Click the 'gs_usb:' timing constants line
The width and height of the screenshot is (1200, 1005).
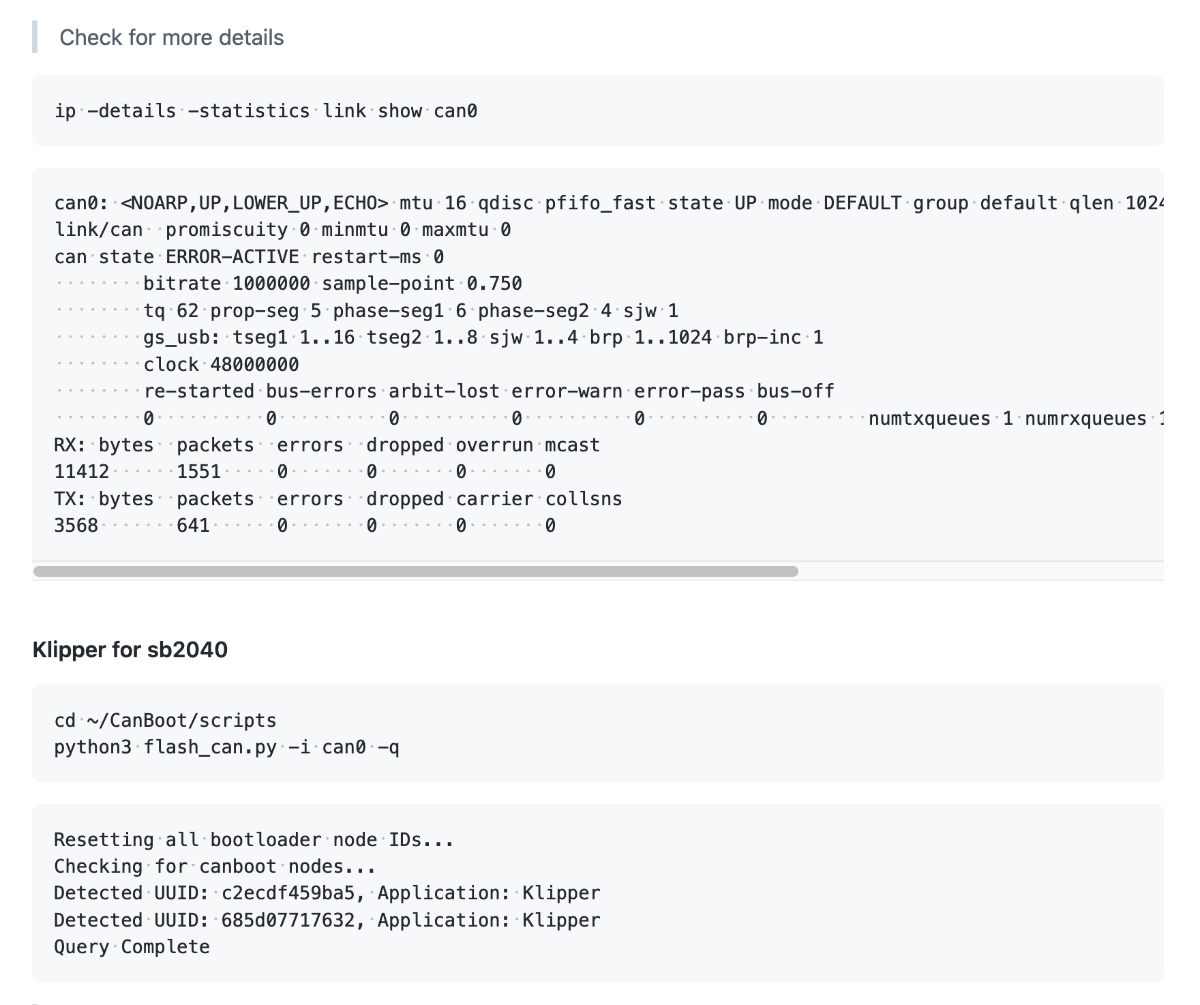[x=483, y=338]
